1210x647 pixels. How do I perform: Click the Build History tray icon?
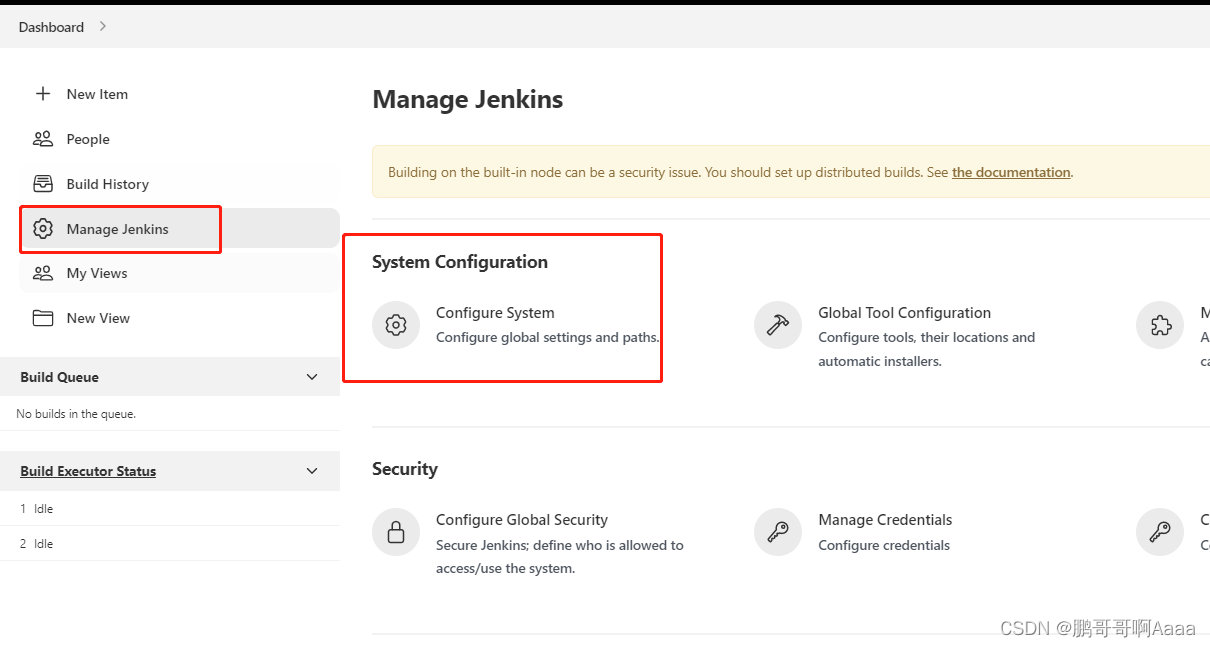43,184
